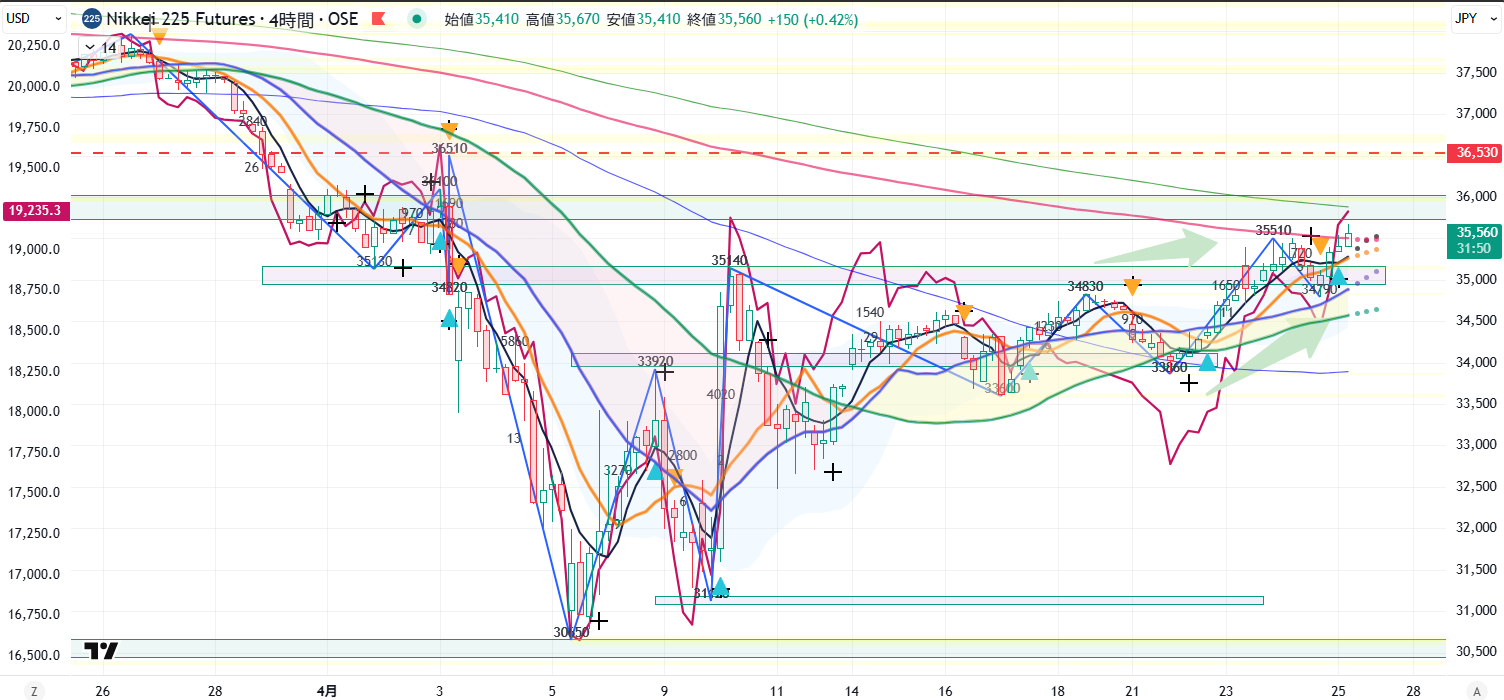Screen dimensions: 1504x700
Task: Open the JPY currency dropdown on right axis
Action: (x=1476, y=18)
